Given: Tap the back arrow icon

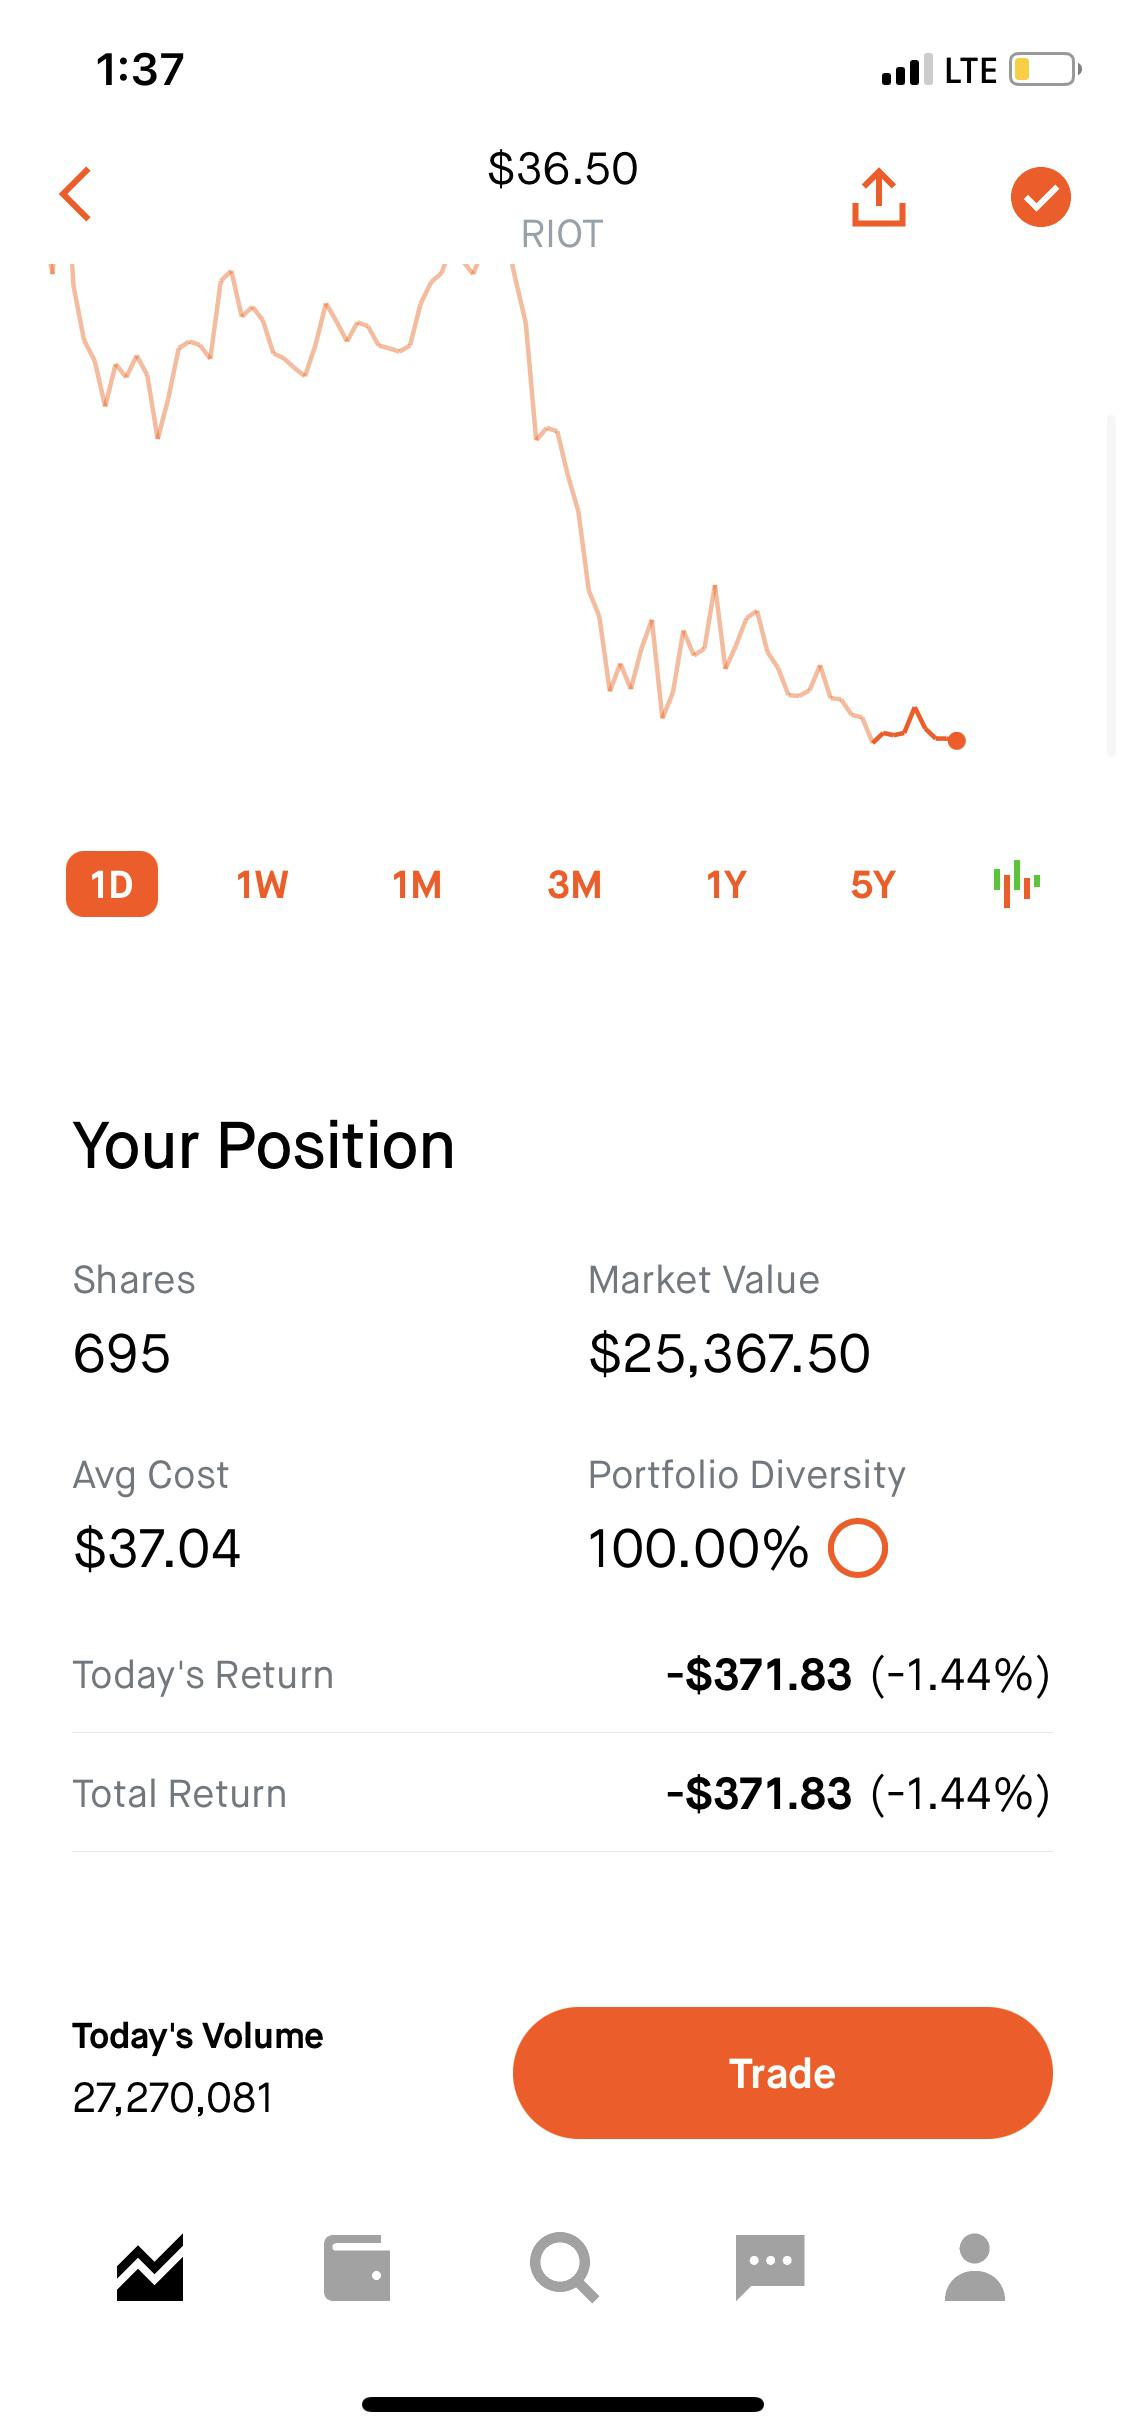Looking at the screenshot, I should coord(76,194).
